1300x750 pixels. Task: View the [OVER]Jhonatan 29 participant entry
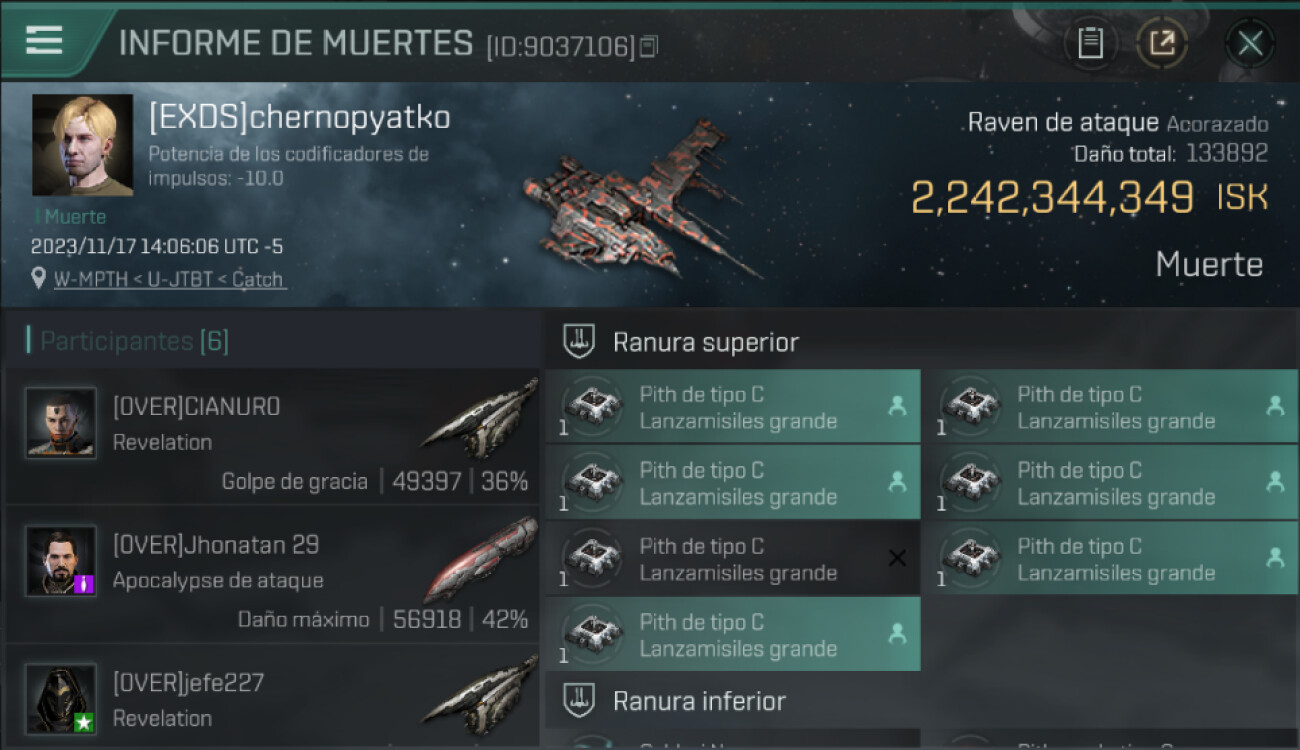coord(272,575)
